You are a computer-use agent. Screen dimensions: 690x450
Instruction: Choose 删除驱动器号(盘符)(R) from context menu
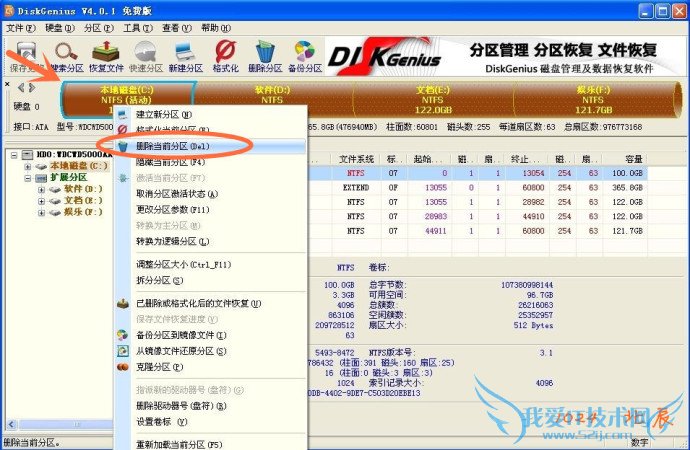click(210, 406)
